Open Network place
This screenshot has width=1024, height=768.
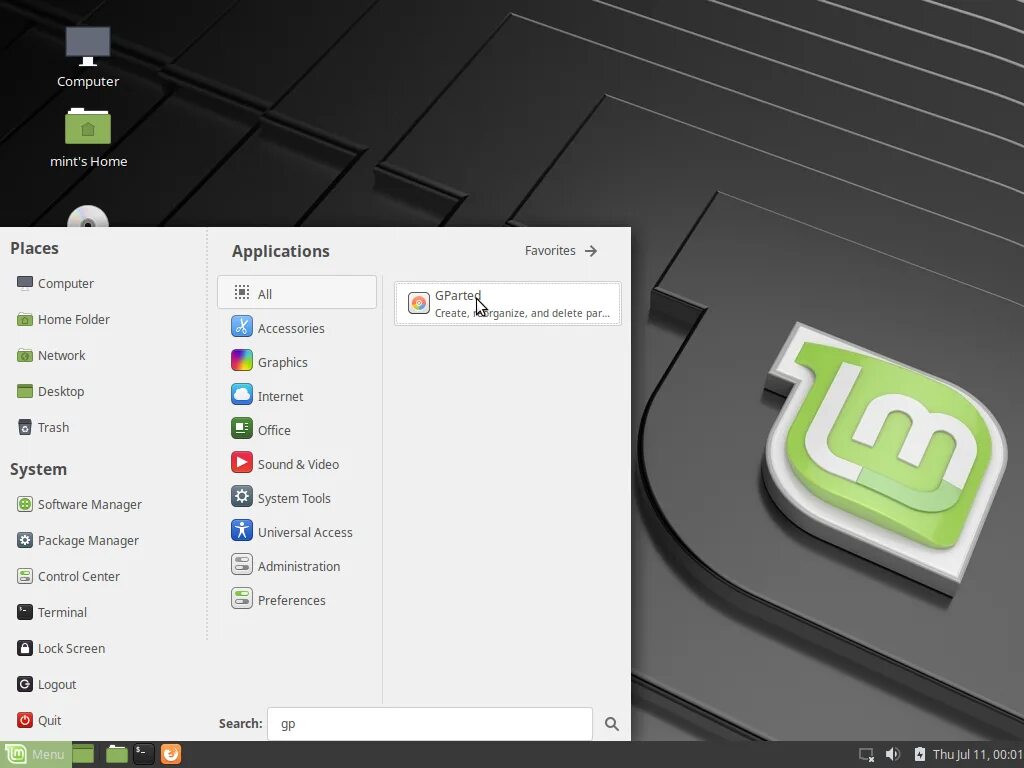(51, 355)
